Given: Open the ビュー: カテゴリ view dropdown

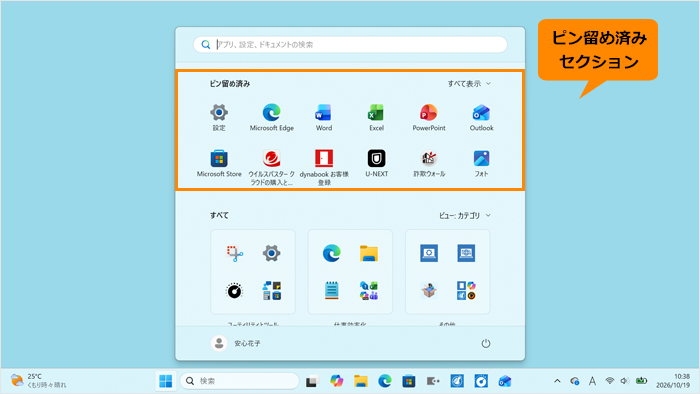Looking at the screenshot, I should click(464, 216).
